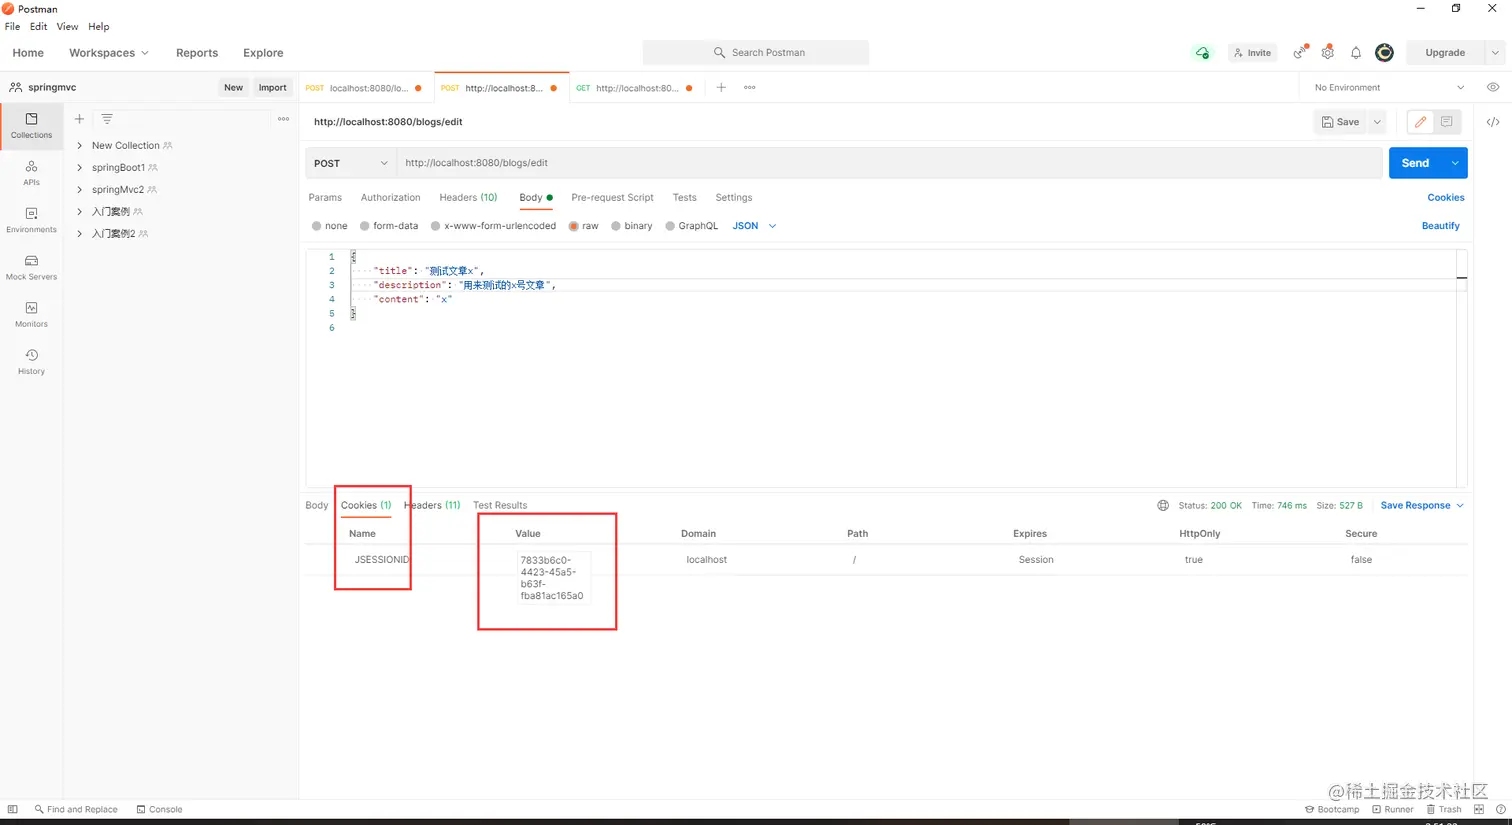Open the user avatar menu
The width and height of the screenshot is (1512, 825).
tap(1384, 53)
